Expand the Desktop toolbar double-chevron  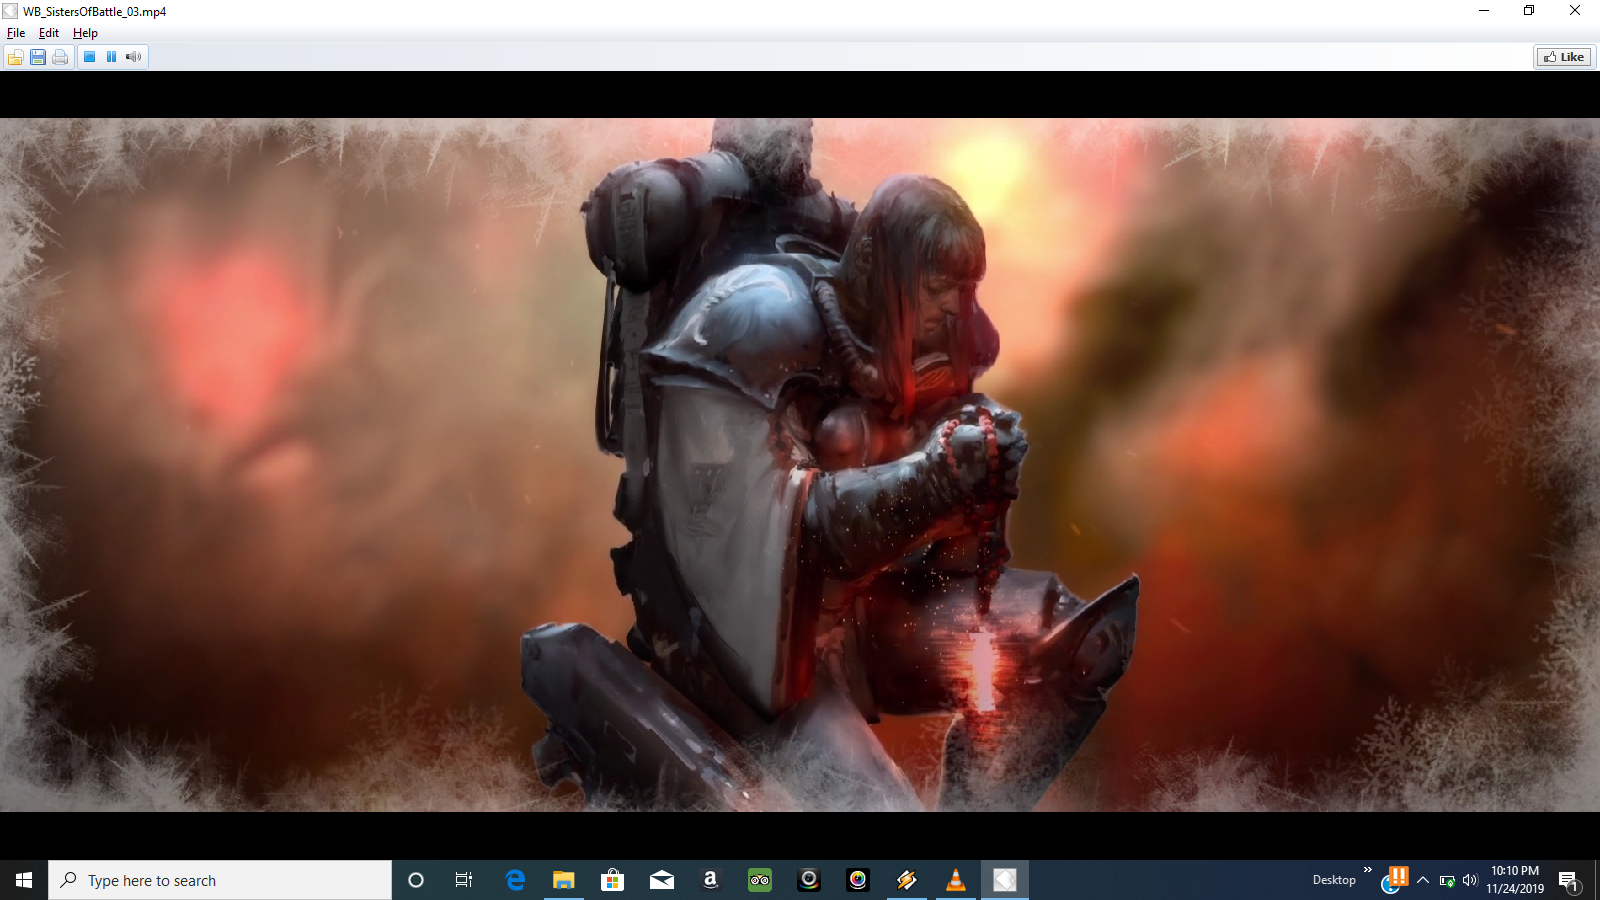click(x=1368, y=870)
